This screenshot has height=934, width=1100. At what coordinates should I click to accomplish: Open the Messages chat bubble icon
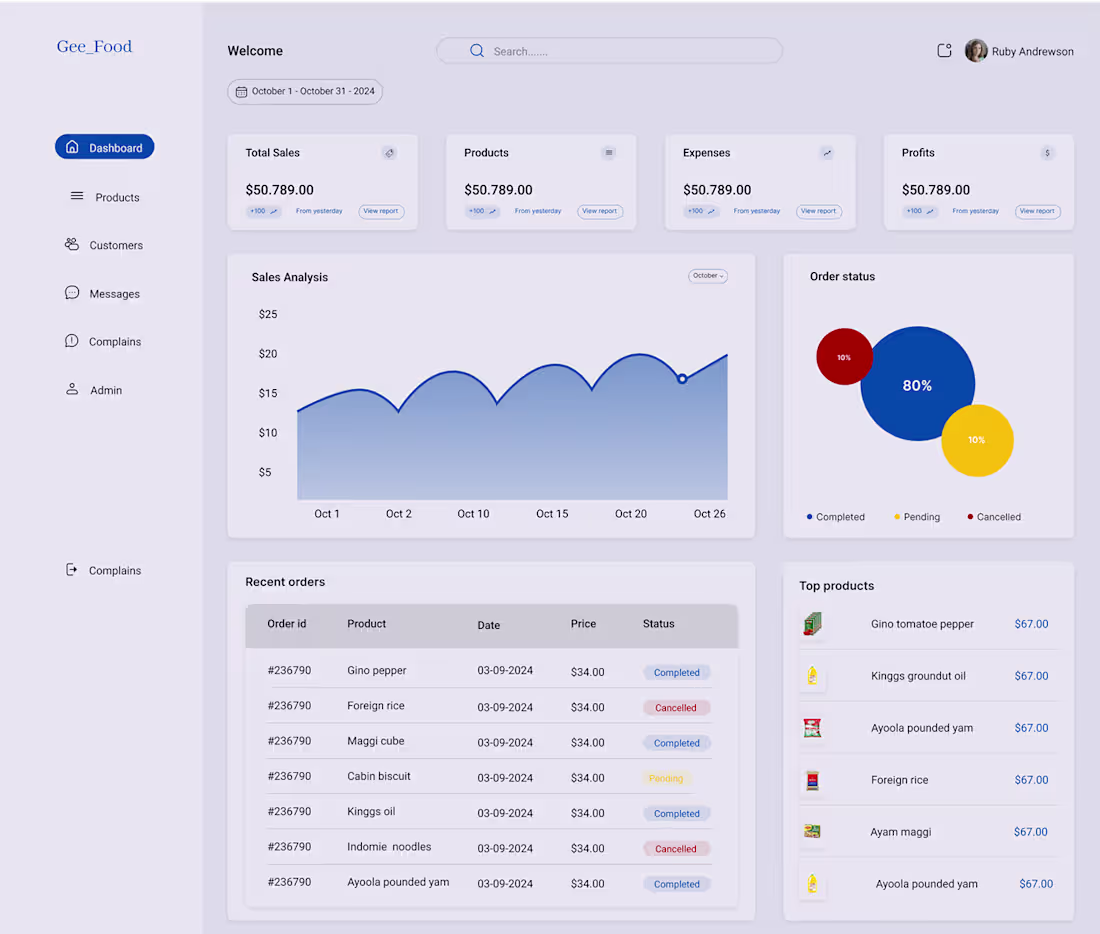pyautogui.click(x=71, y=292)
